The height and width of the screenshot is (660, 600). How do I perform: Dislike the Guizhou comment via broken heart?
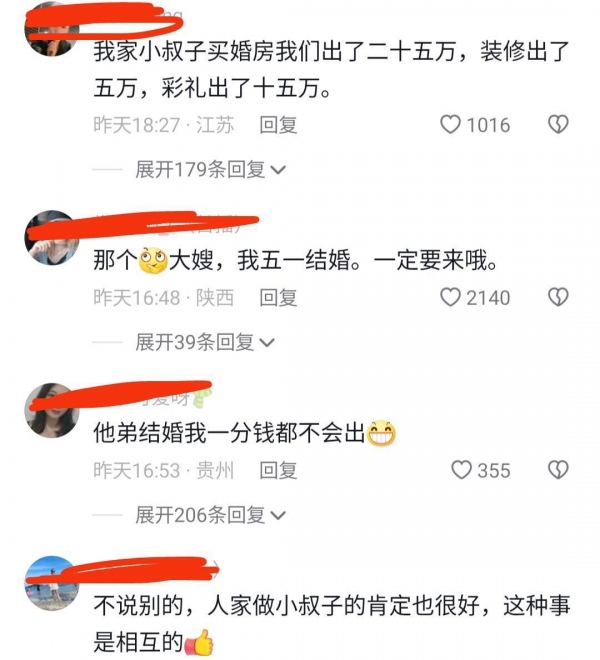[x=558, y=470]
